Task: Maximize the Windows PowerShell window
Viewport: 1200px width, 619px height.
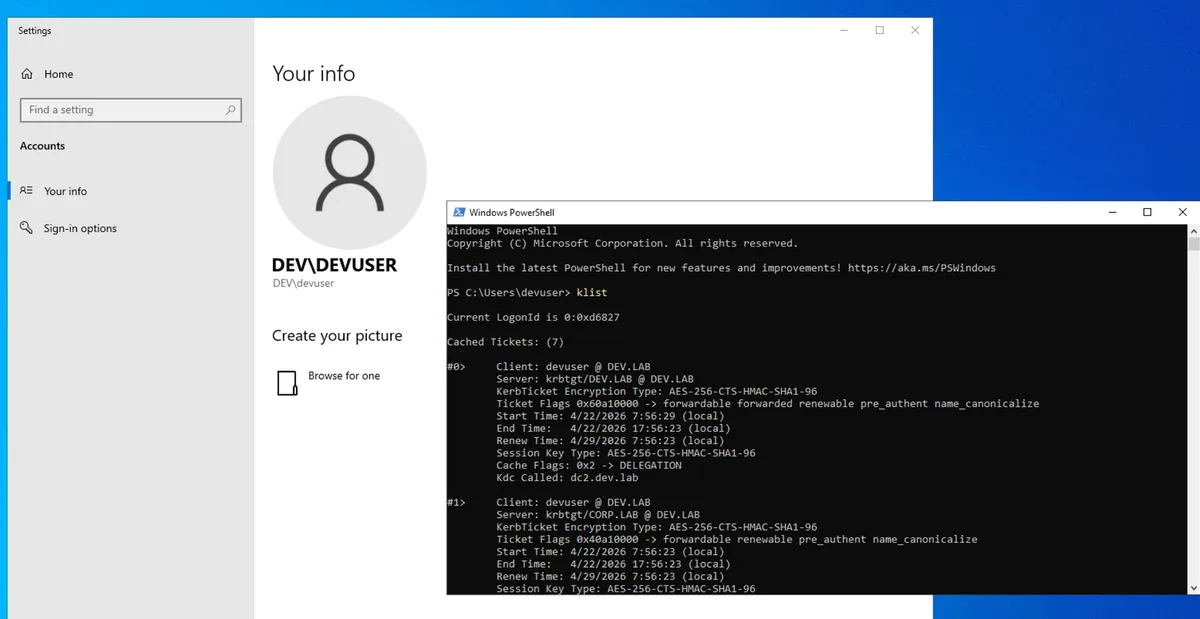Action: pyautogui.click(x=1147, y=212)
